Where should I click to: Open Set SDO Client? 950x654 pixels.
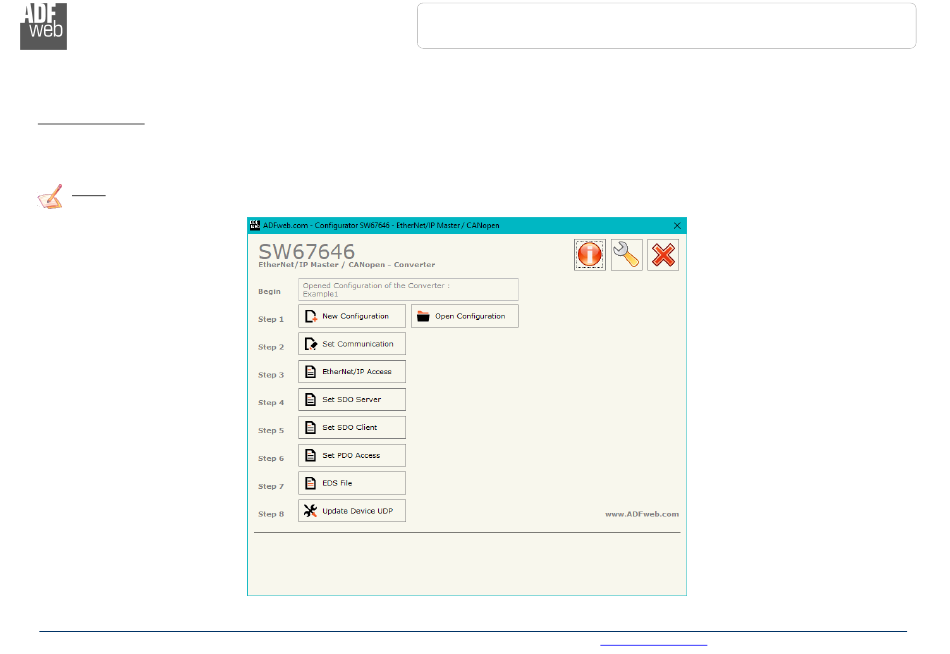coord(351,427)
